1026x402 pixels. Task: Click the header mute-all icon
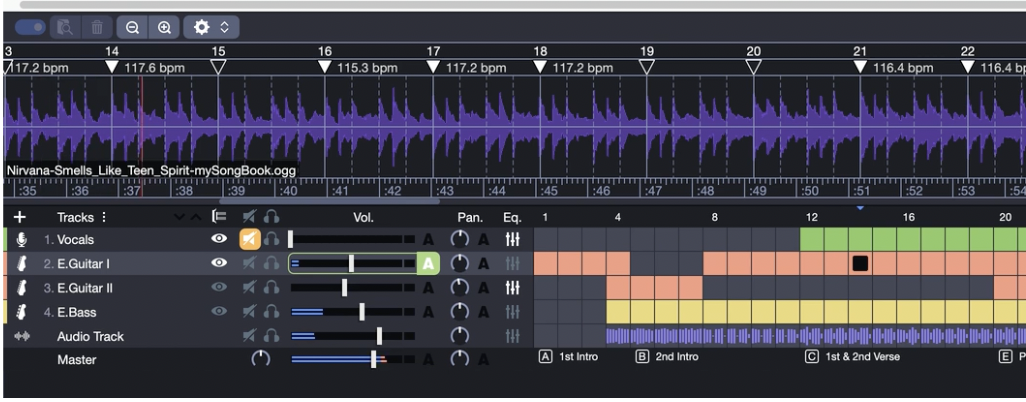[249, 217]
